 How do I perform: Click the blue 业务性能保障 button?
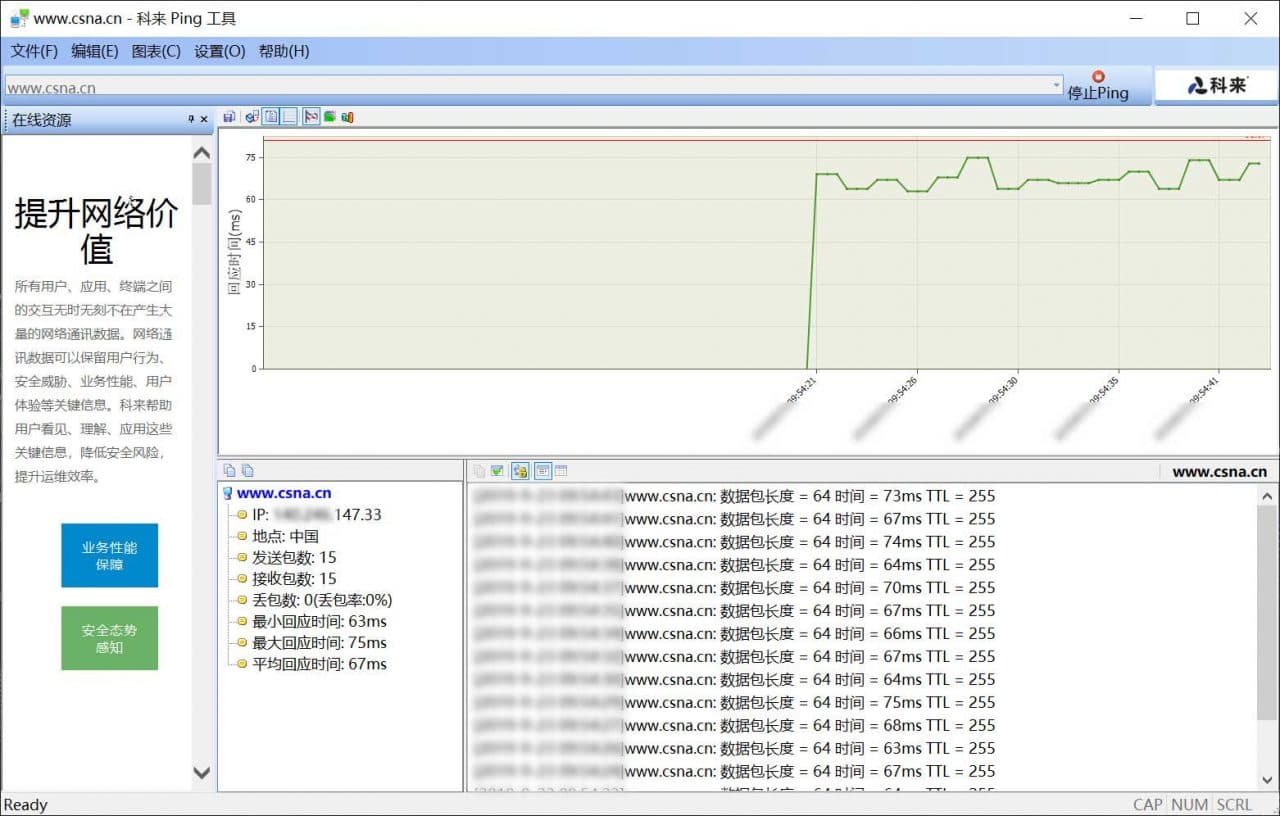109,555
